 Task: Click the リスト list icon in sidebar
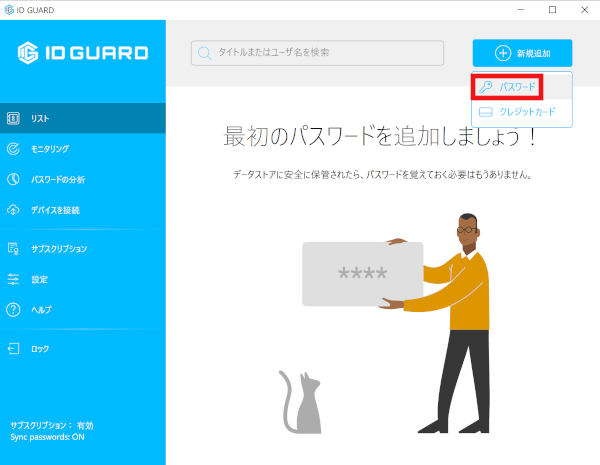click(x=13, y=118)
